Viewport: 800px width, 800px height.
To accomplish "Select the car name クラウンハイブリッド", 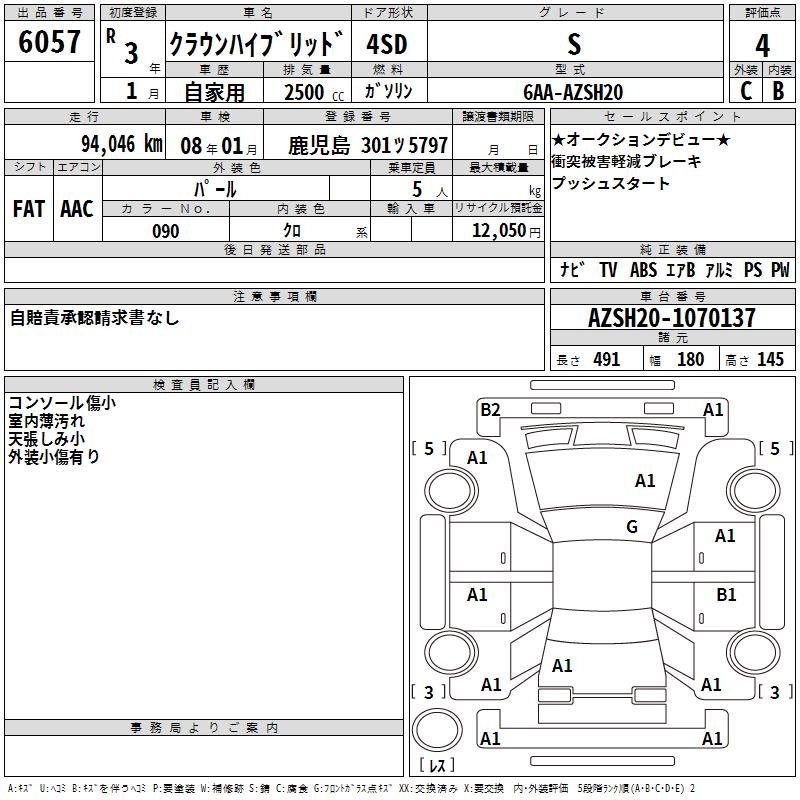I will [256, 44].
